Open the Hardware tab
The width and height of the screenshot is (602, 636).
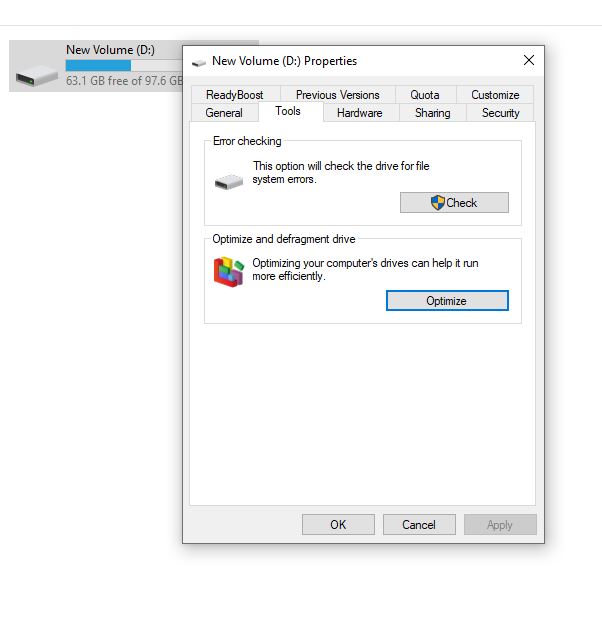(359, 113)
